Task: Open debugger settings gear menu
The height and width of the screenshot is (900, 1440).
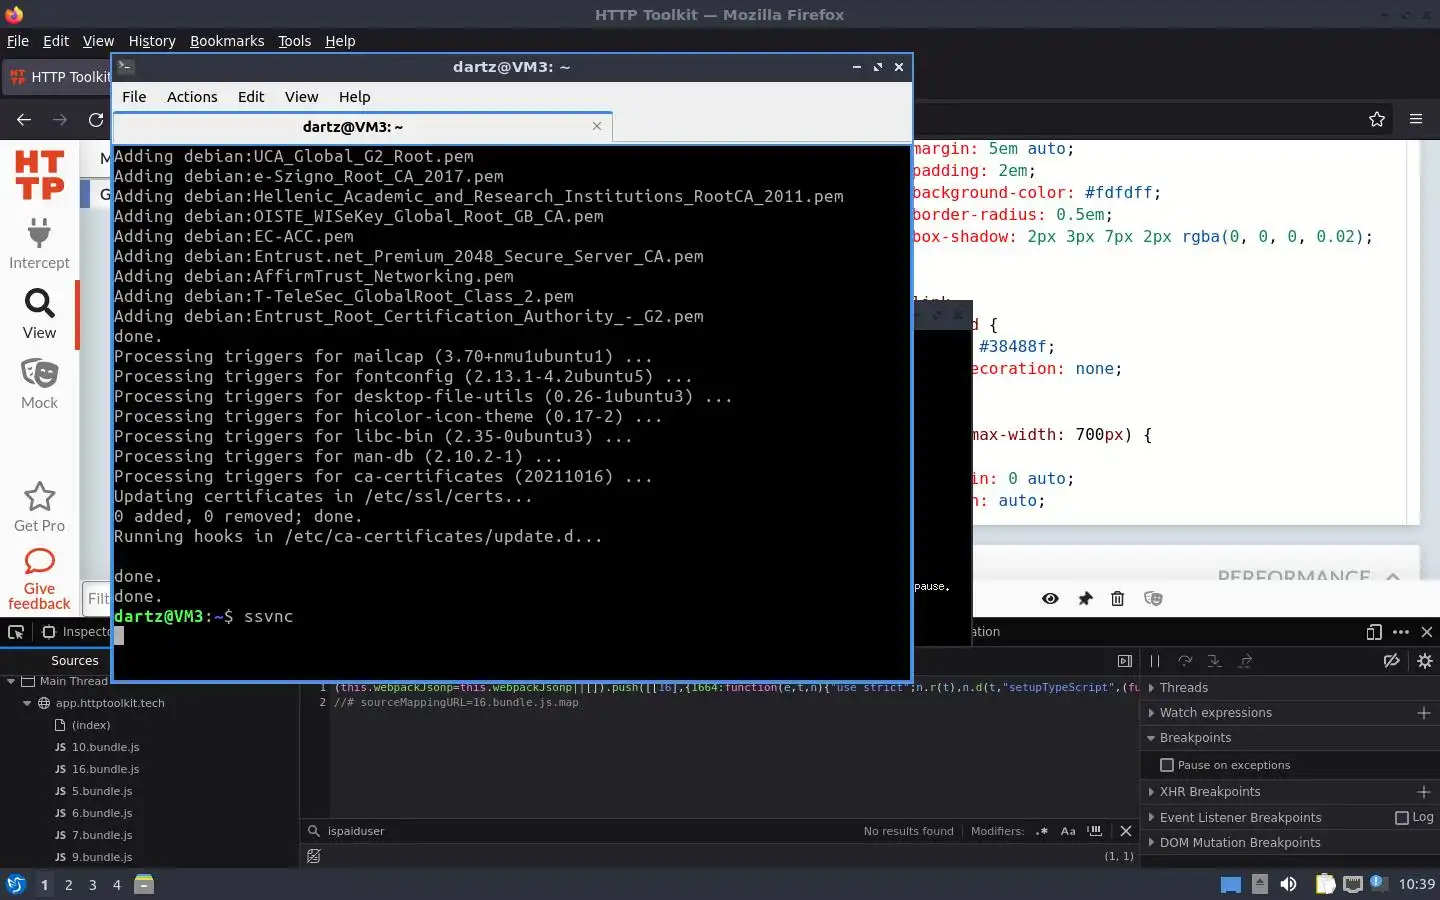Action: click(x=1425, y=661)
